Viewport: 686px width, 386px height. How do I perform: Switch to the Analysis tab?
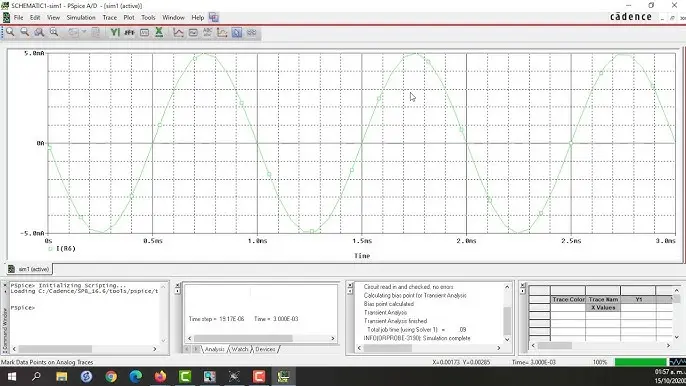pos(214,349)
